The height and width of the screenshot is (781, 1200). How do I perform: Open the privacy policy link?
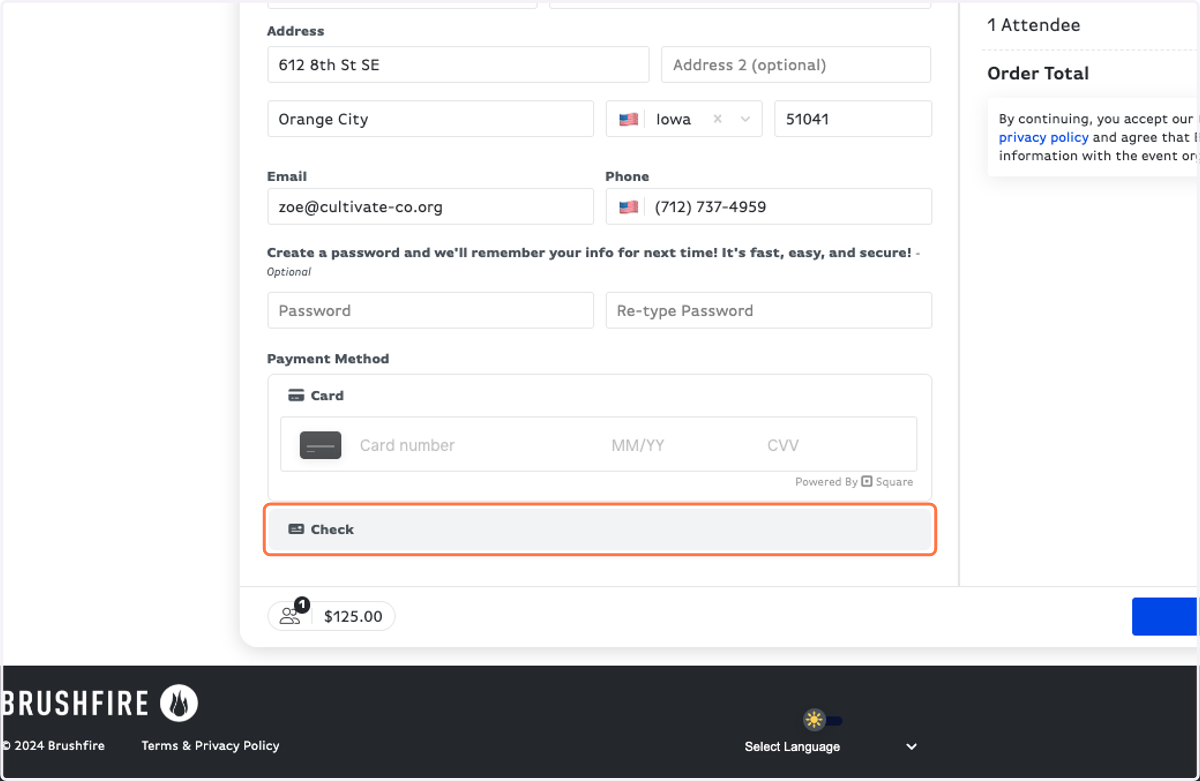tap(1043, 138)
